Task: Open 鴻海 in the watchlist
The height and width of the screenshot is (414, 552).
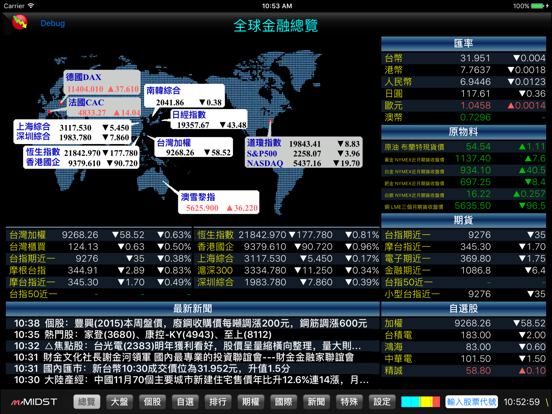Action: (x=463, y=347)
